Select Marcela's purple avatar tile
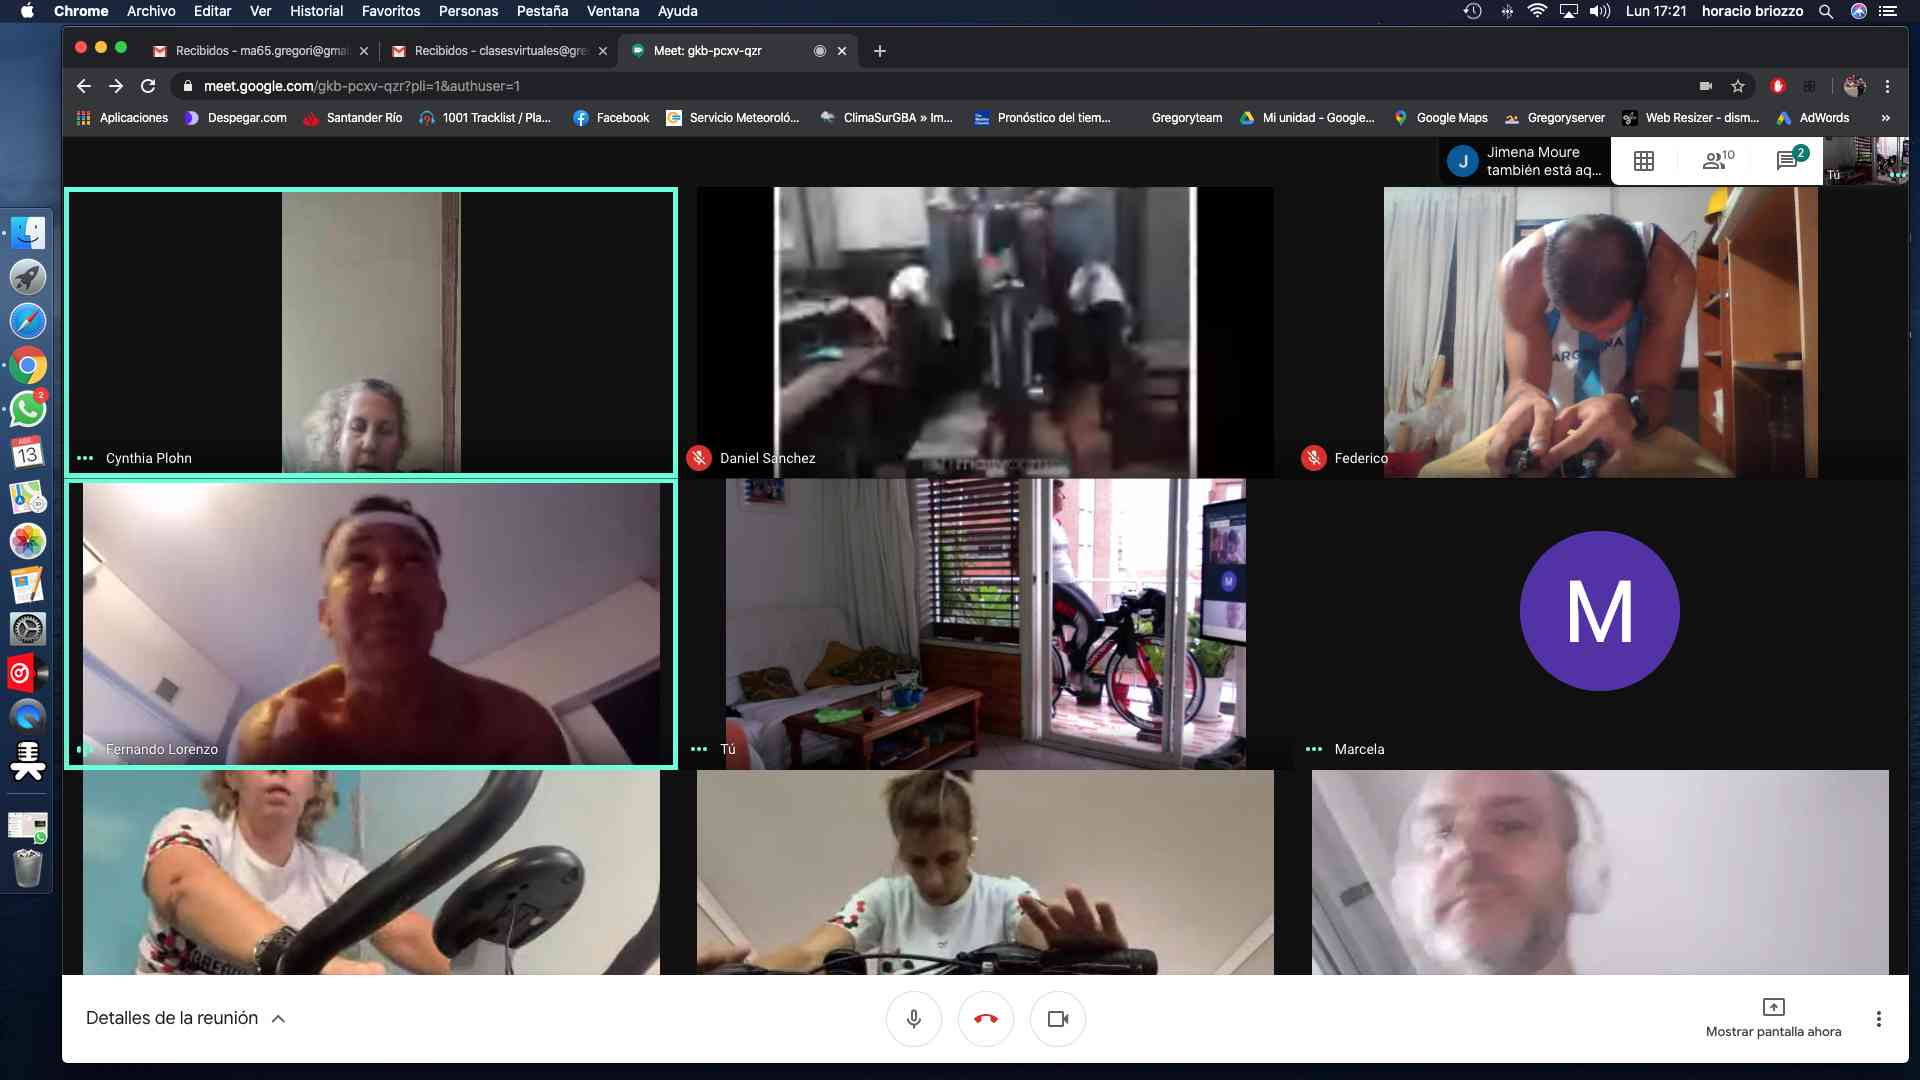This screenshot has width=1920, height=1080. coord(1599,611)
